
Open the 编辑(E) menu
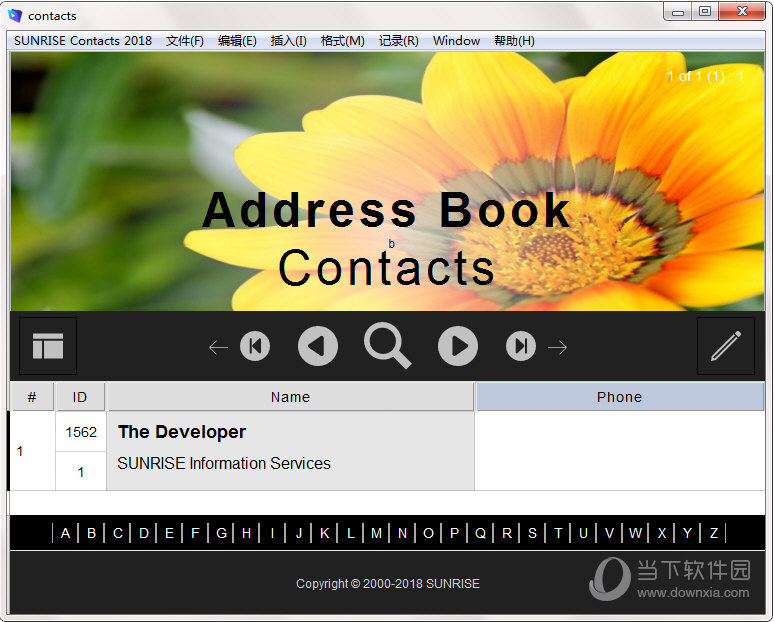tap(237, 40)
